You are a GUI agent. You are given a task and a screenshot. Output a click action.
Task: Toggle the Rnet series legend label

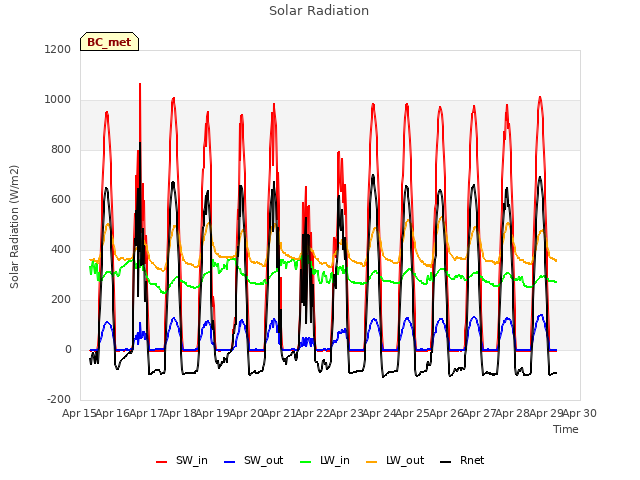[x=472, y=460]
